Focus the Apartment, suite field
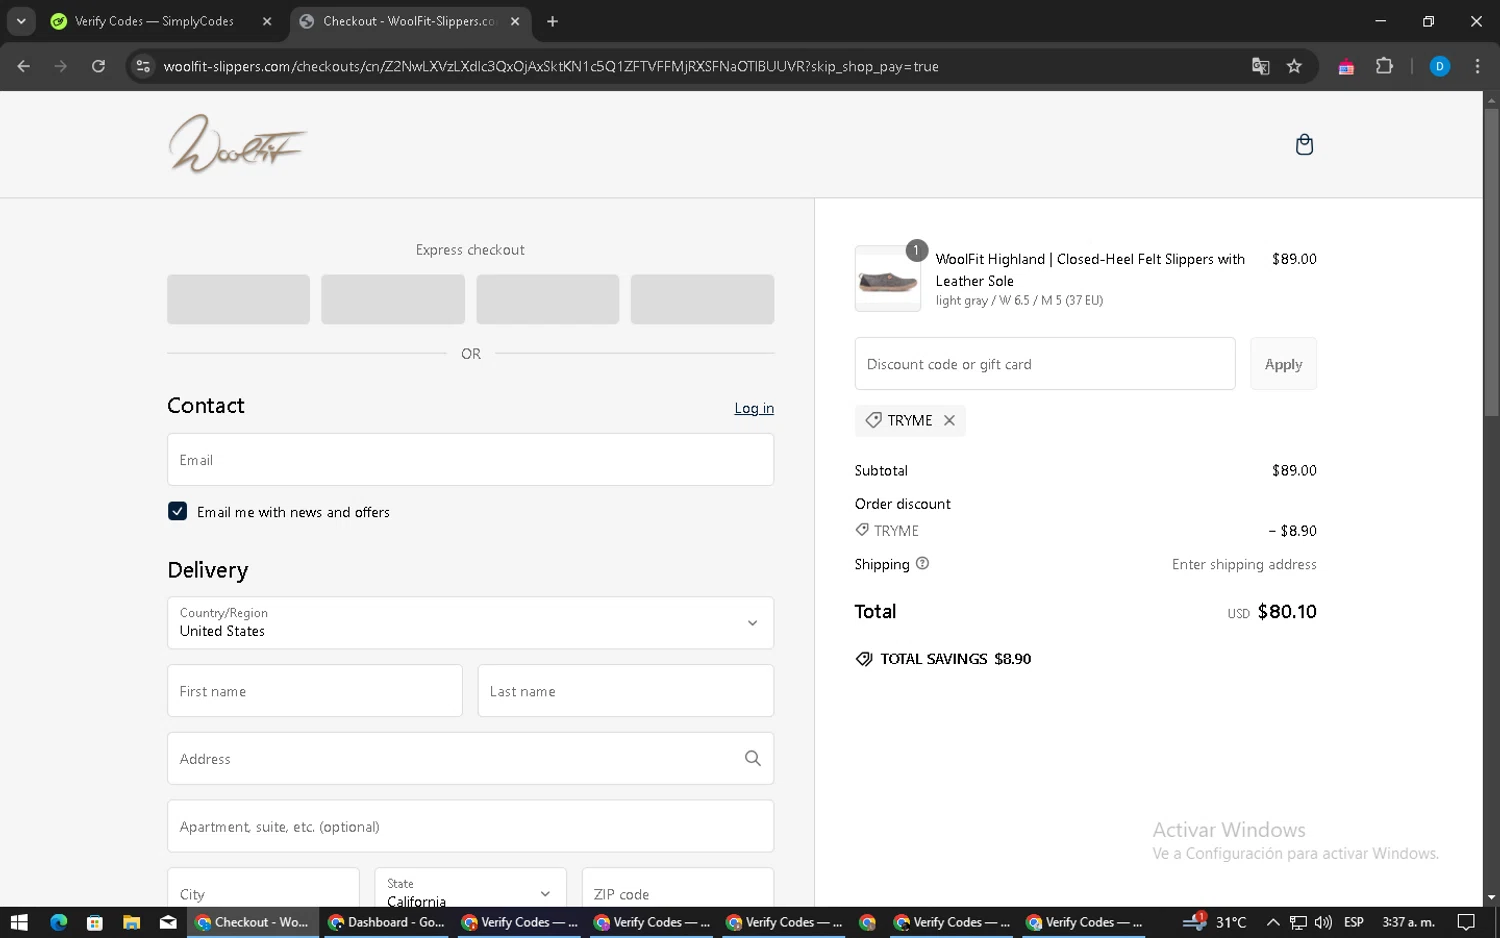 (x=470, y=826)
